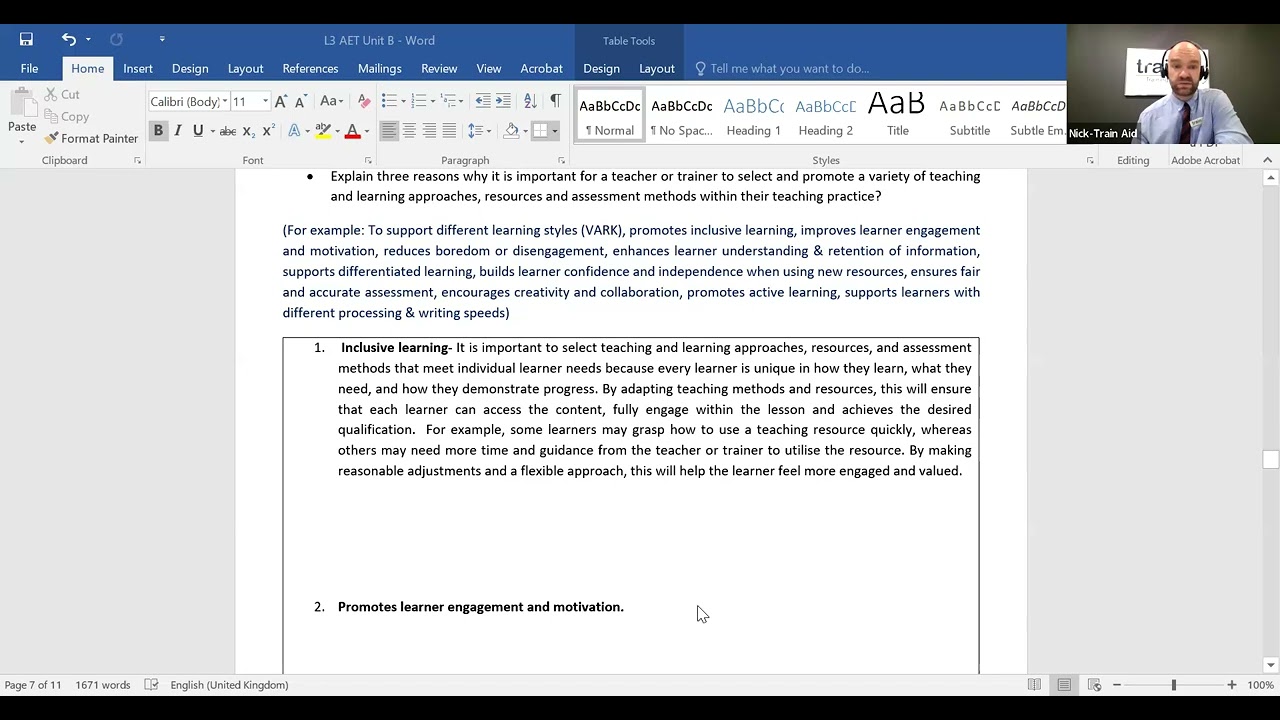Open multilevel list options
This screenshot has height=720, width=1280.
coord(449,101)
